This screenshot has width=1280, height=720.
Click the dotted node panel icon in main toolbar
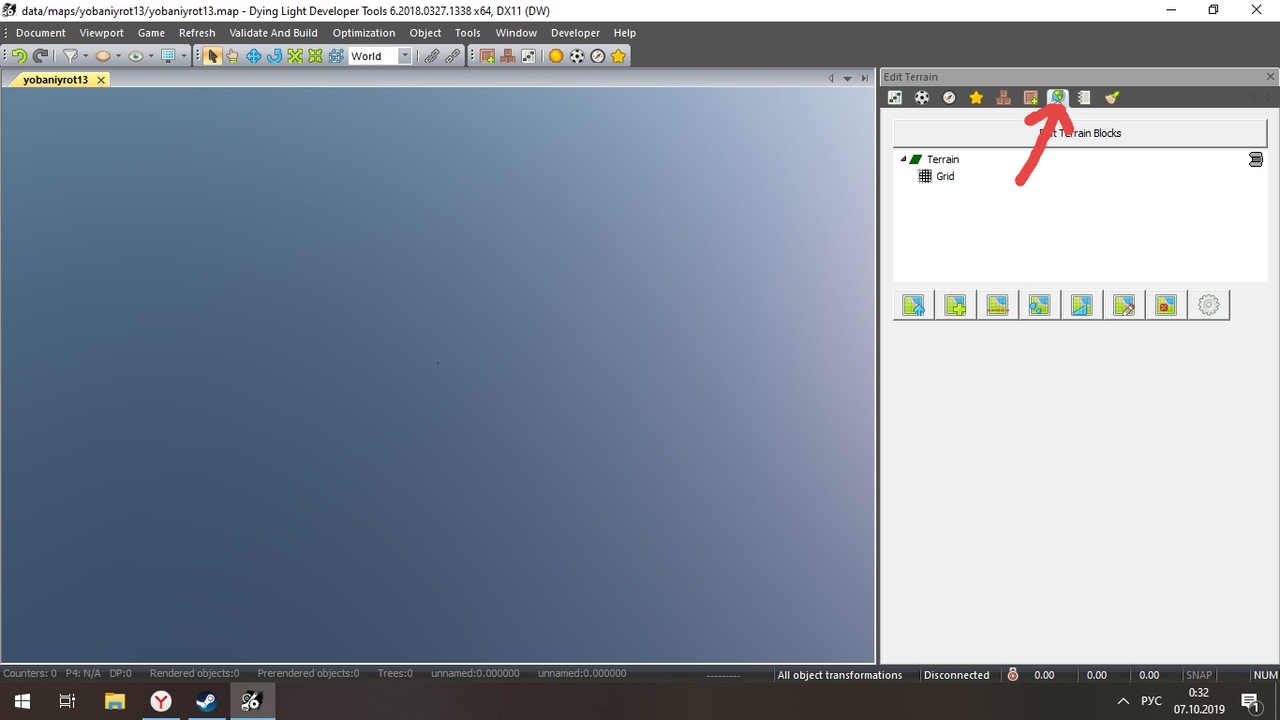point(528,56)
